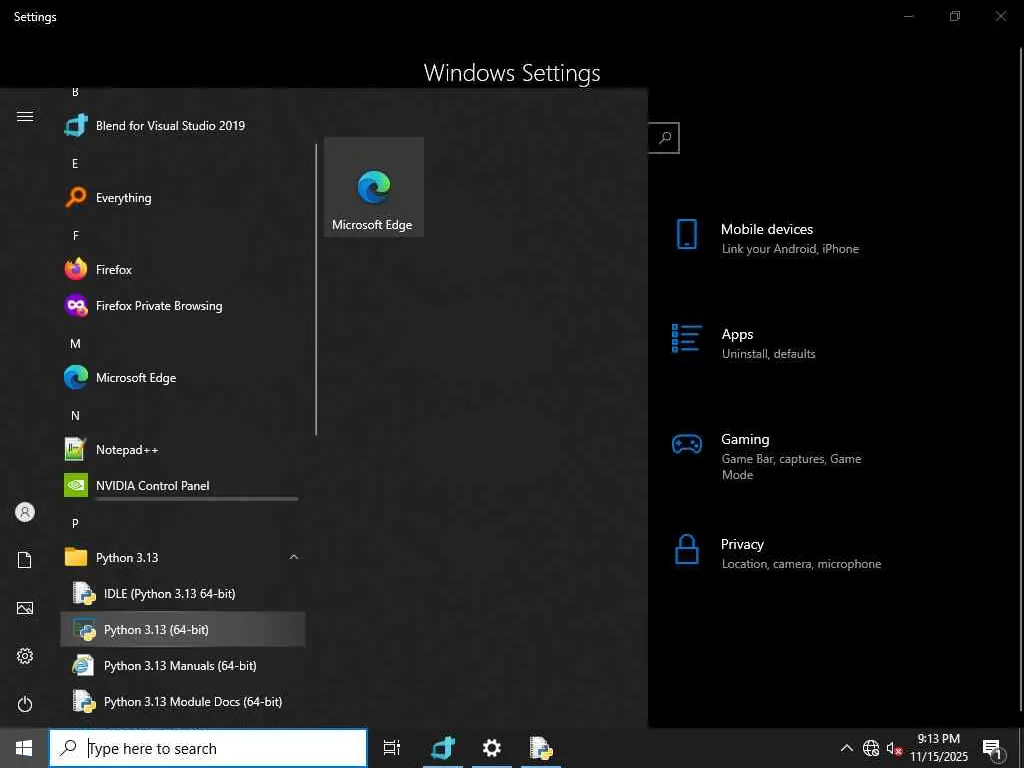Jump to letter M app group
Image resolution: width=1024 pixels, height=768 pixels.
click(75, 344)
